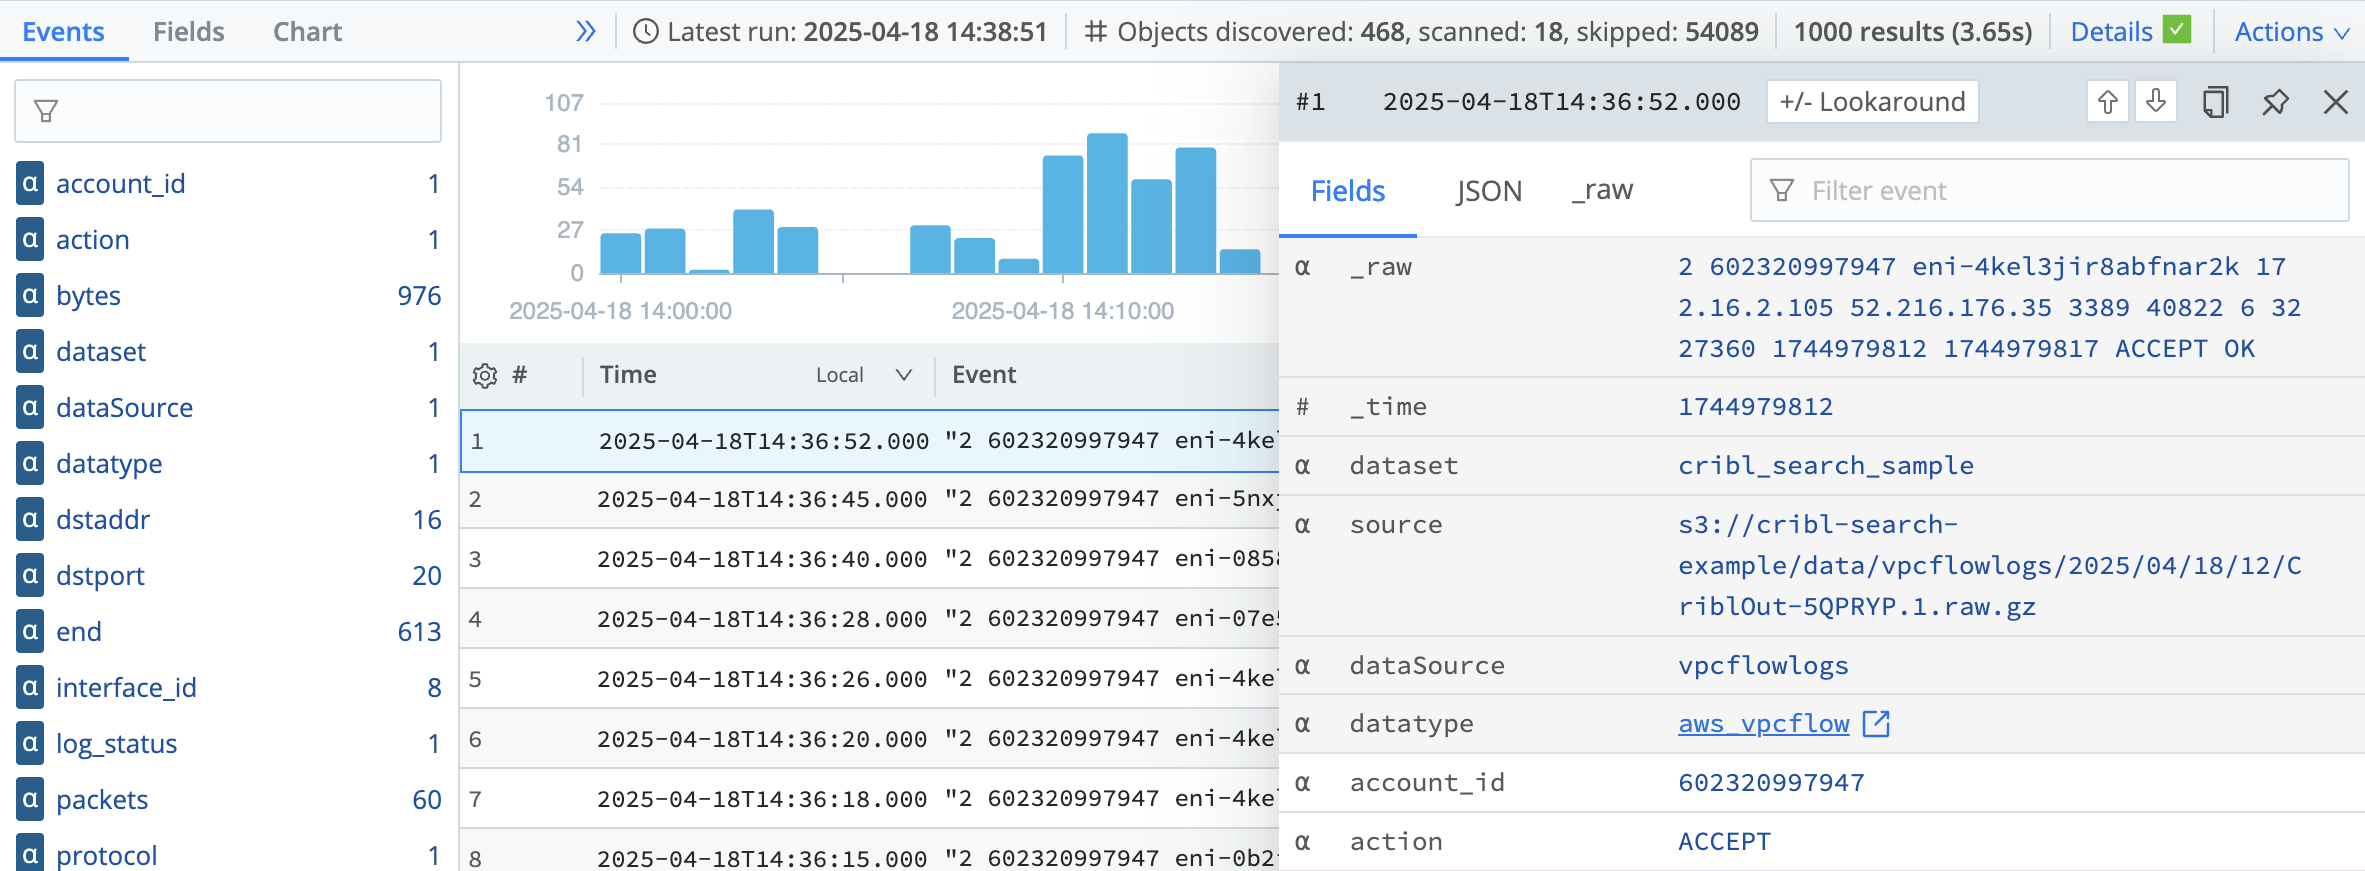Pin the event details panel
Screen dimensions: 2365x871
click(2275, 102)
